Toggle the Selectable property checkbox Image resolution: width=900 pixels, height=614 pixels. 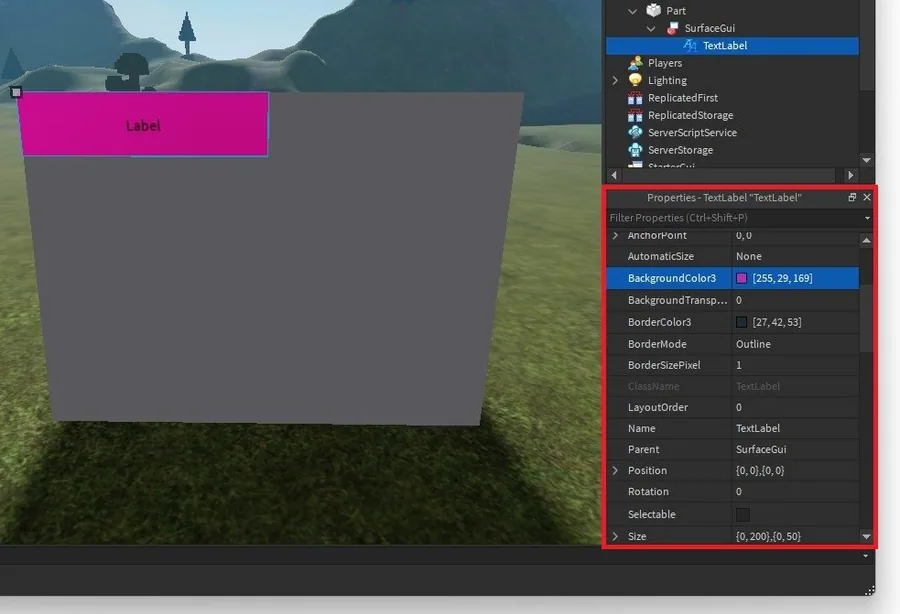coord(742,514)
